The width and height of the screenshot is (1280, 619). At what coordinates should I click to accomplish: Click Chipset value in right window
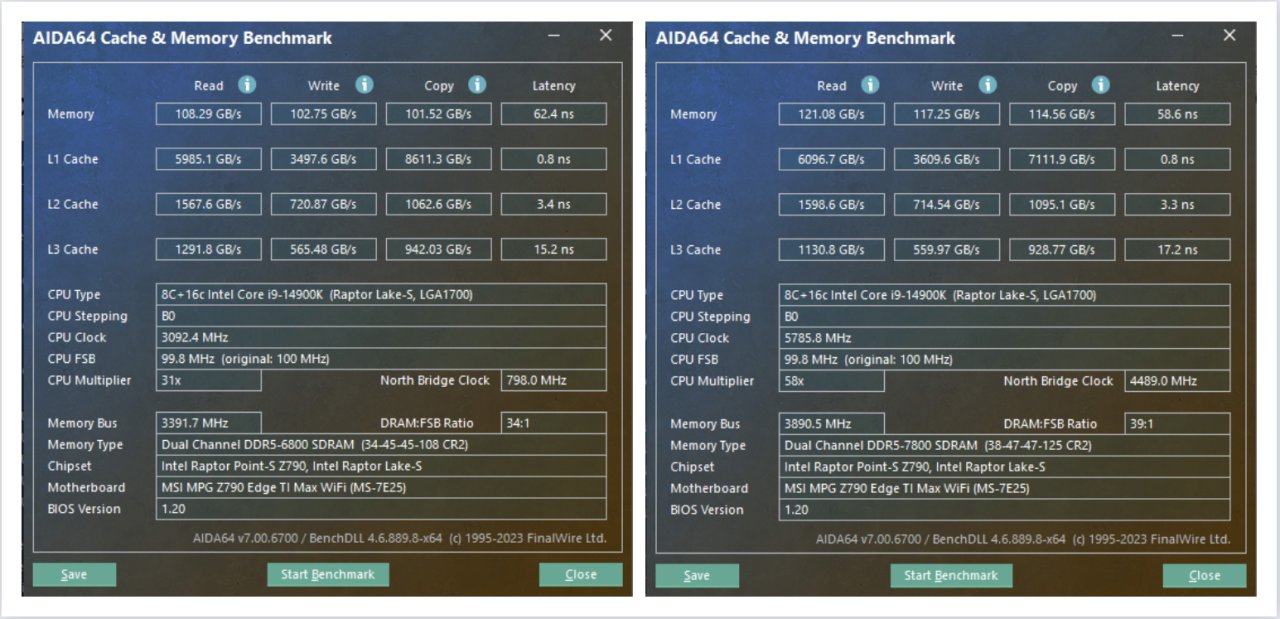(1004, 467)
